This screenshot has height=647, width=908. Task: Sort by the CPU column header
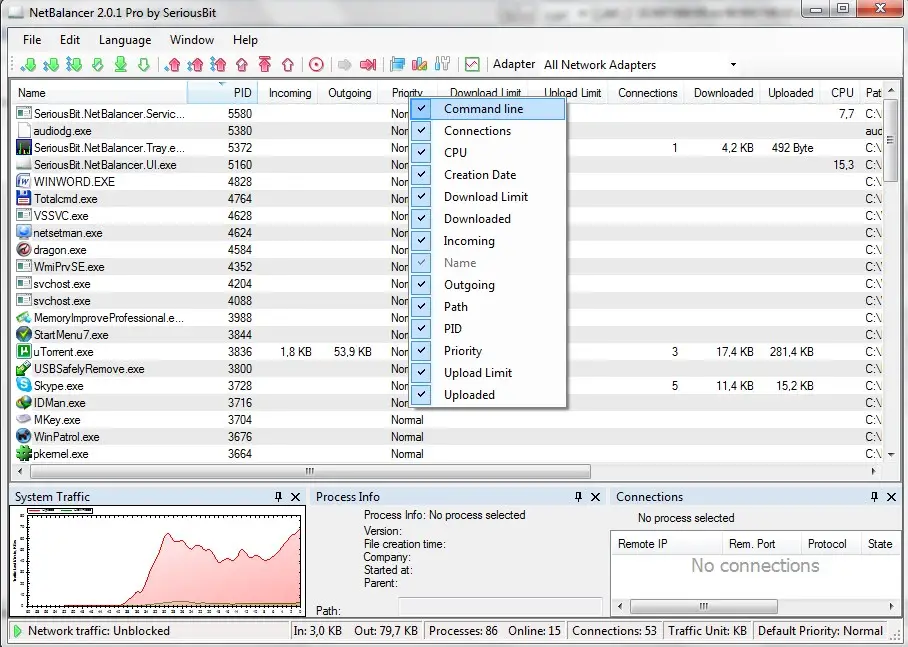[840, 93]
